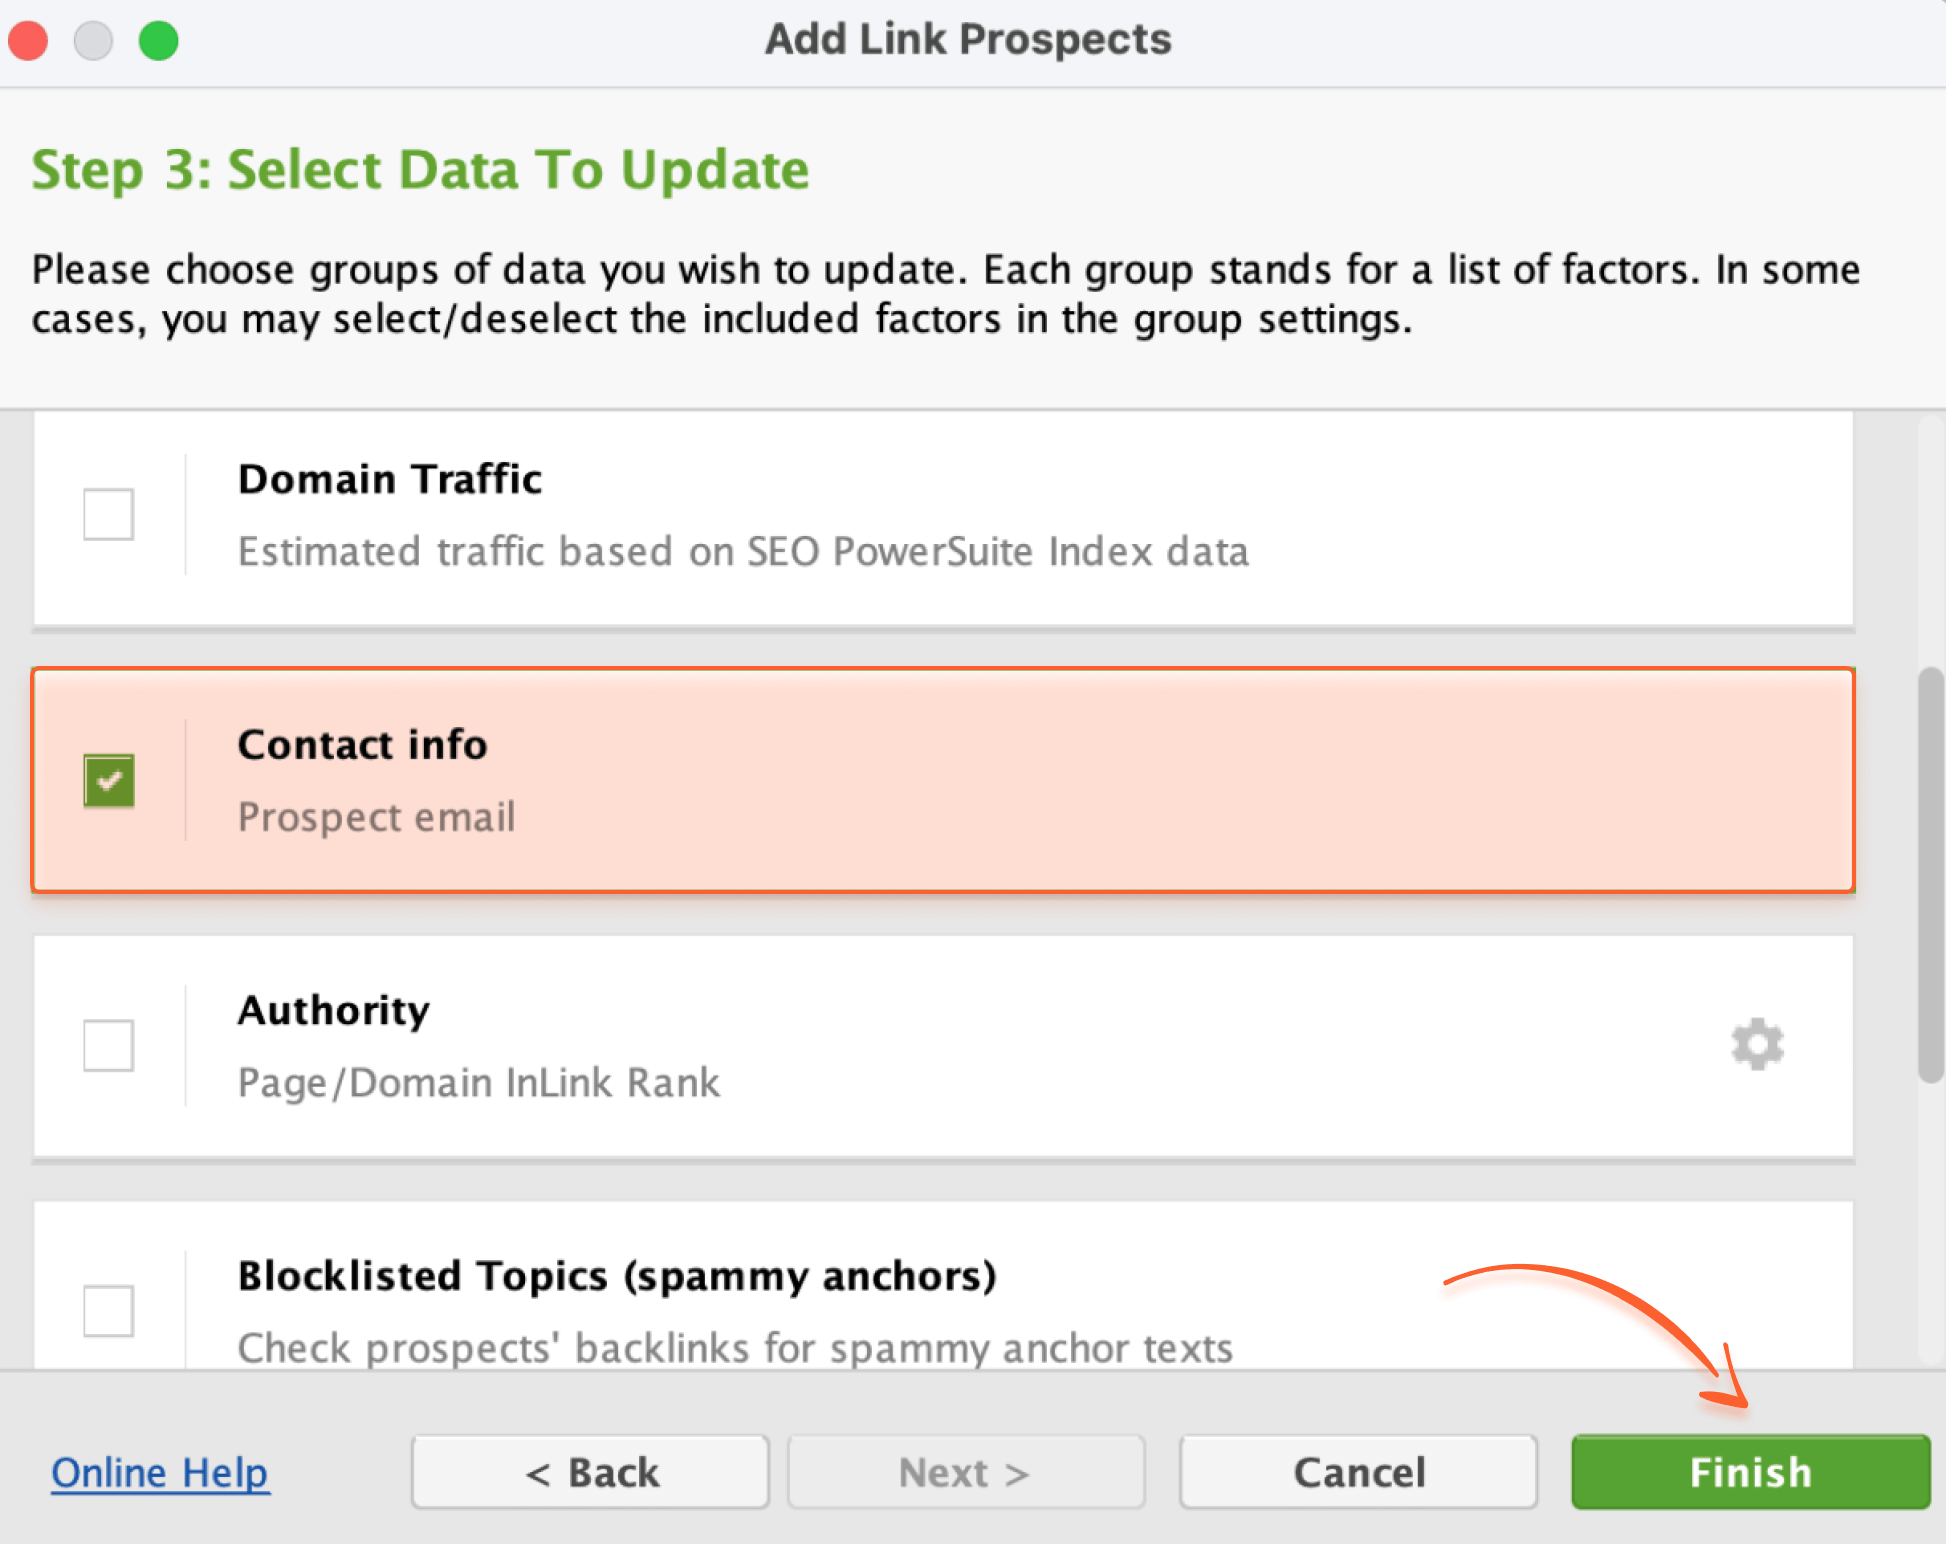This screenshot has height=1544, width=1946.
Task: Click the Prospect email description text
Action: click(376, 818)
